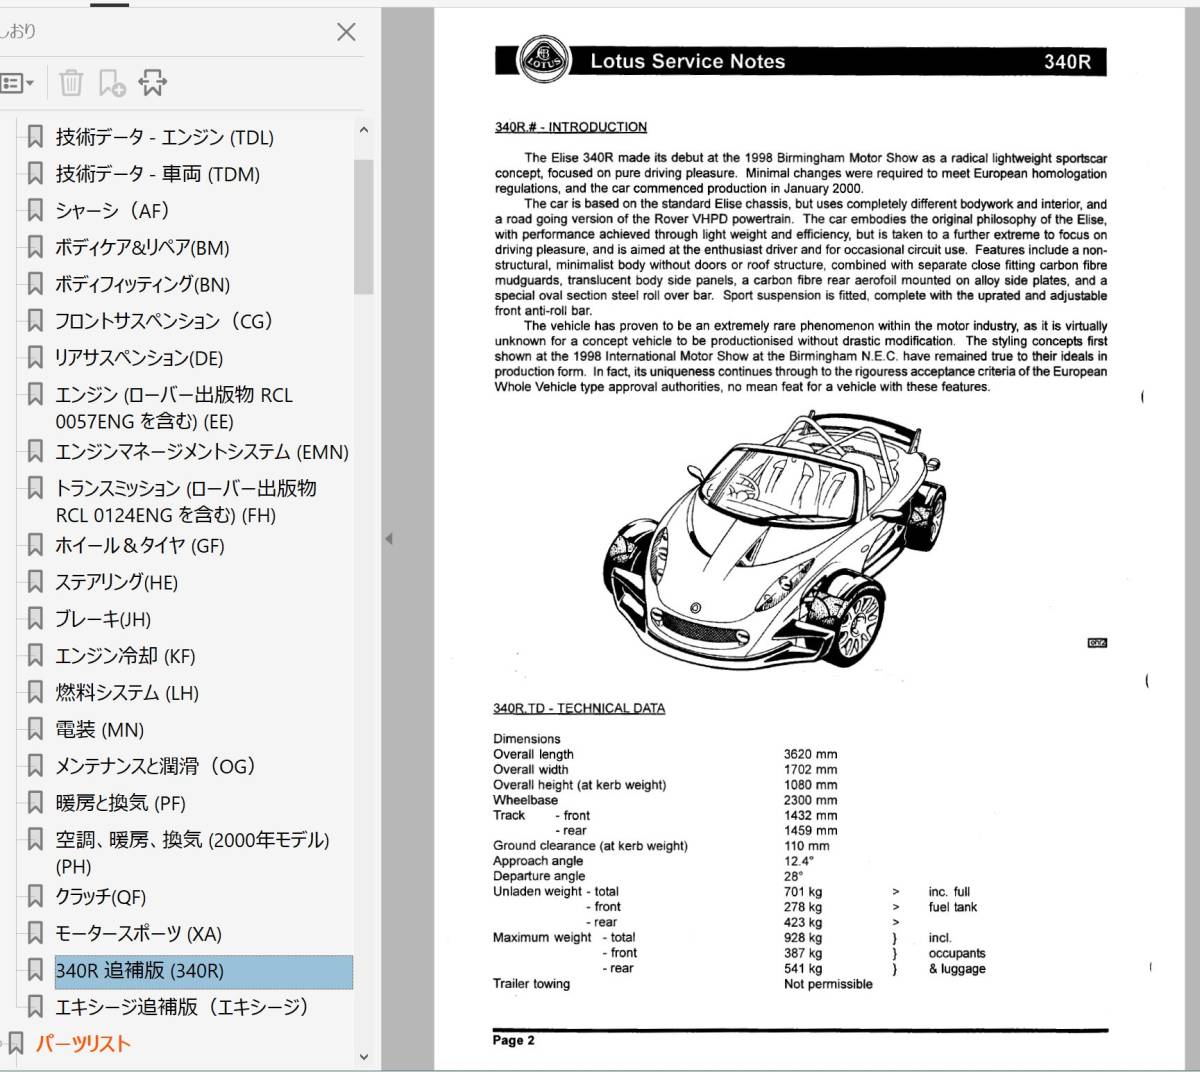Image resolution: width=1200 pixels, height=1079 pixels.
Task: Go to ボディケア&リペア(BM) bookmark
Action: (x=142, y=248)
